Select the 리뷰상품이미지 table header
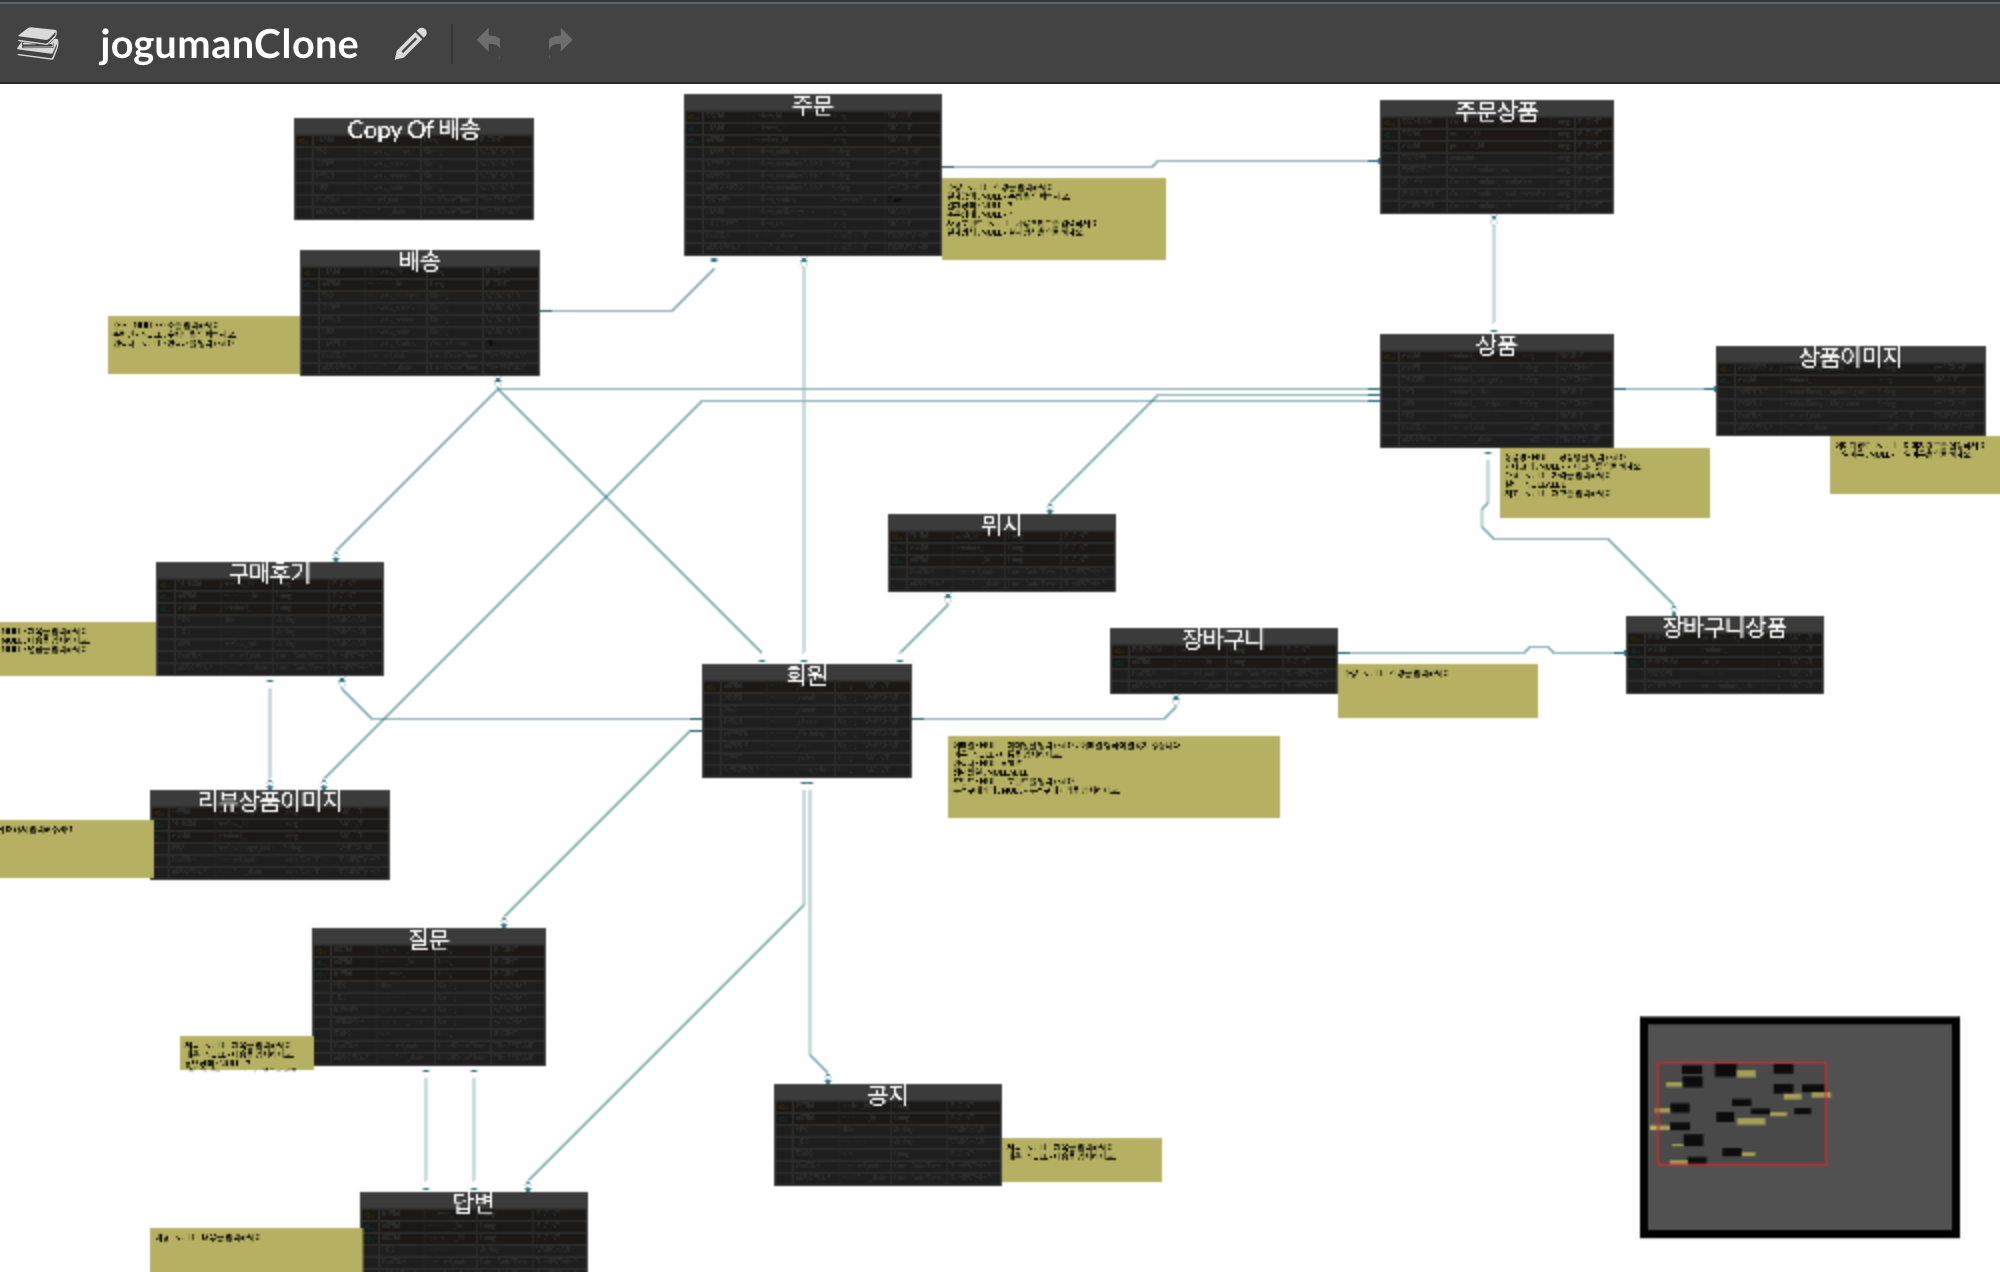Screen dimensions: 2000x1272 click(269, 800)
